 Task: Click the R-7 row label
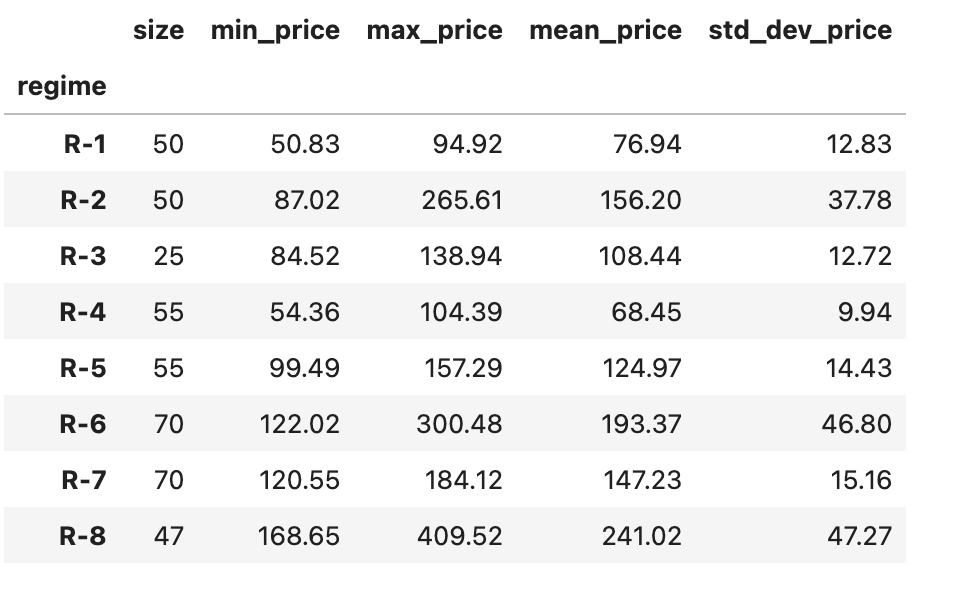click(x=84, y=480)
